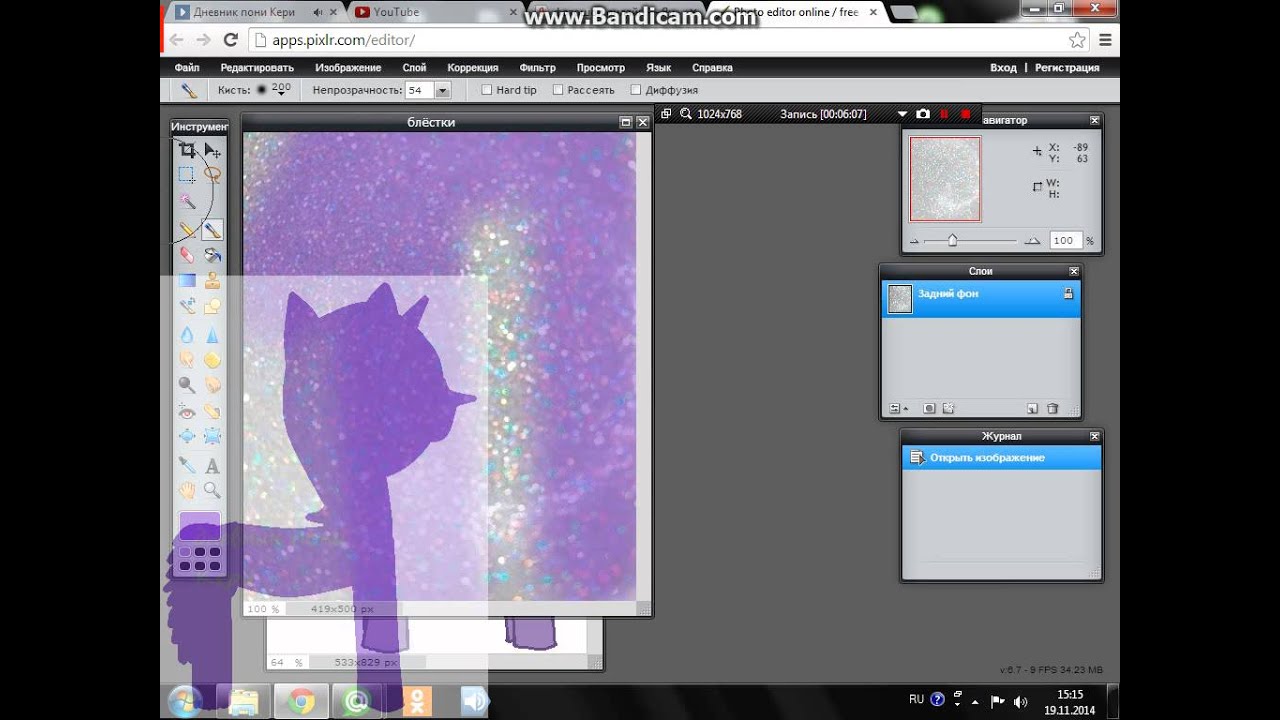This screenshot has height=720, width=1280.
Task: Select the Clone Stamp tool
Action: click(x=212, y=281)
